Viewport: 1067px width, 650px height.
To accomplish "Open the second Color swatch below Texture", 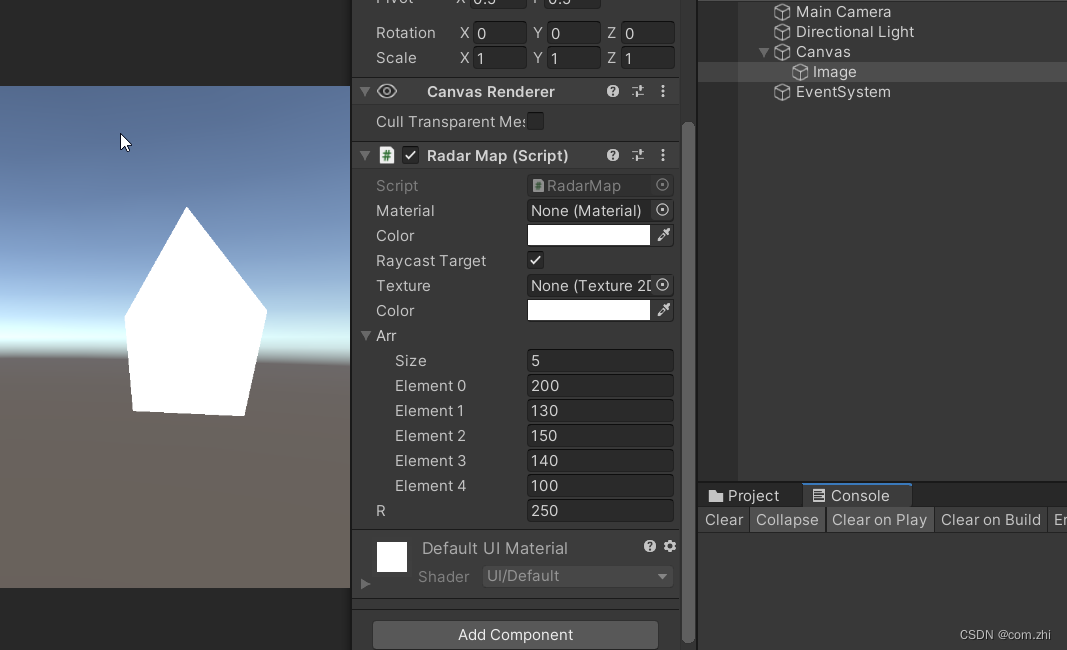I will click(589, 310).
